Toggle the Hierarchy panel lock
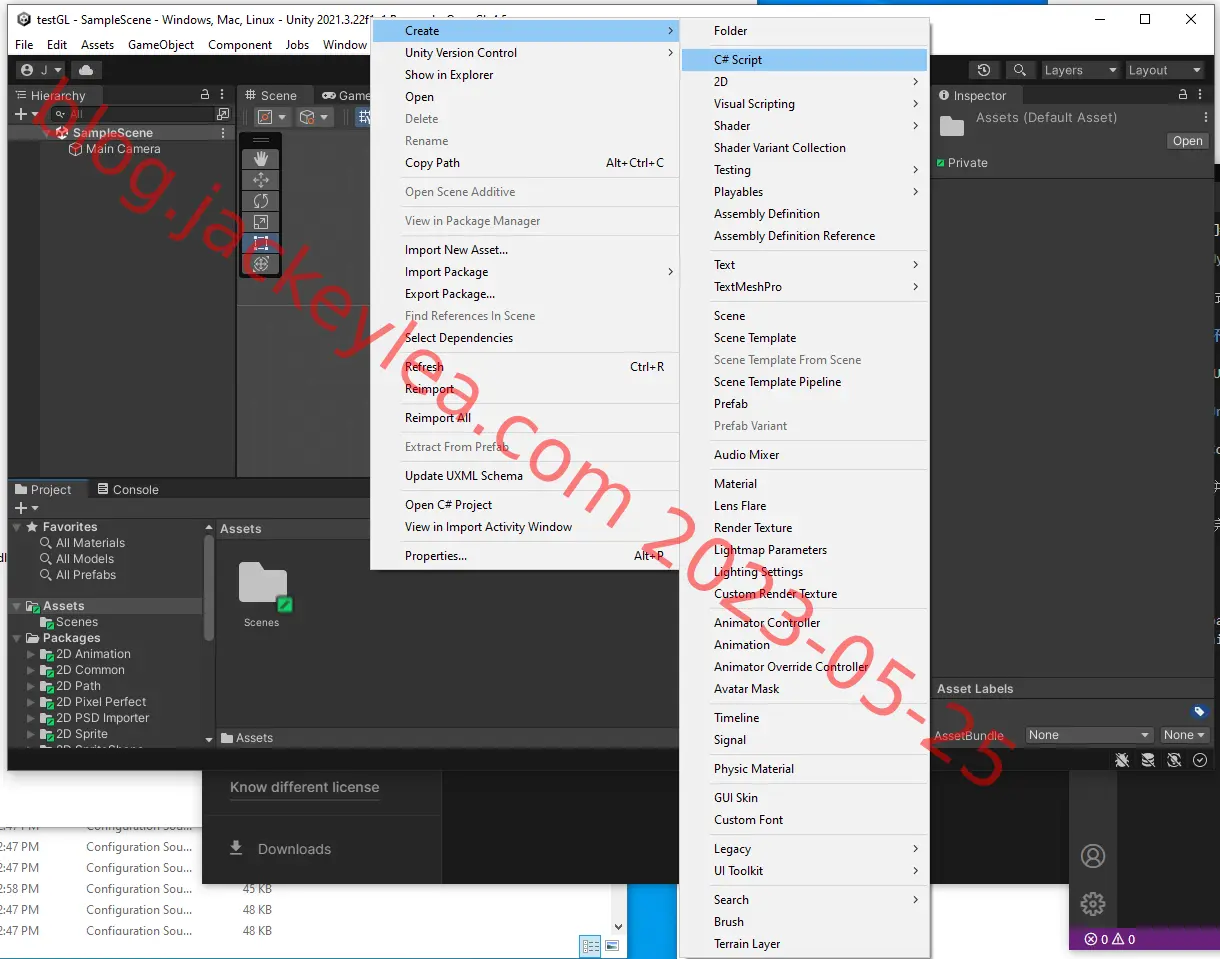This screenshot has height=959, width=1220. [x=206, y=95]
